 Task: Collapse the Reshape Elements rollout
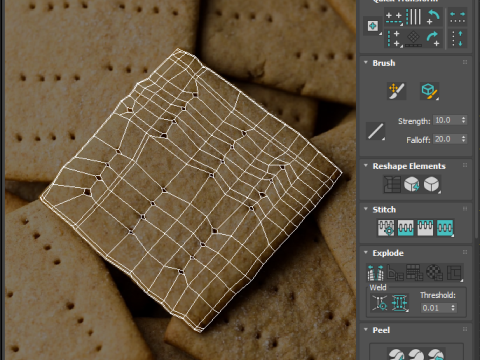click(x=366, y=166)
